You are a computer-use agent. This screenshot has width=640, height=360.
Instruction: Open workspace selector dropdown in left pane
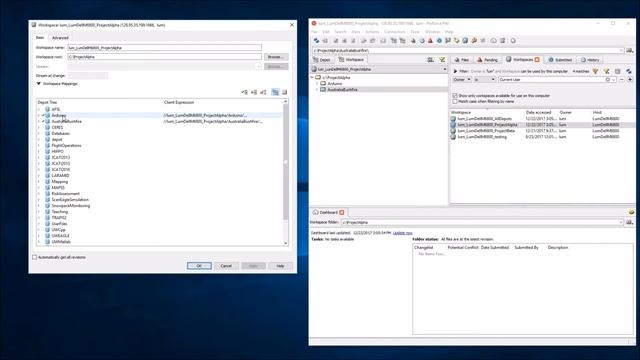tap(444, 69)
